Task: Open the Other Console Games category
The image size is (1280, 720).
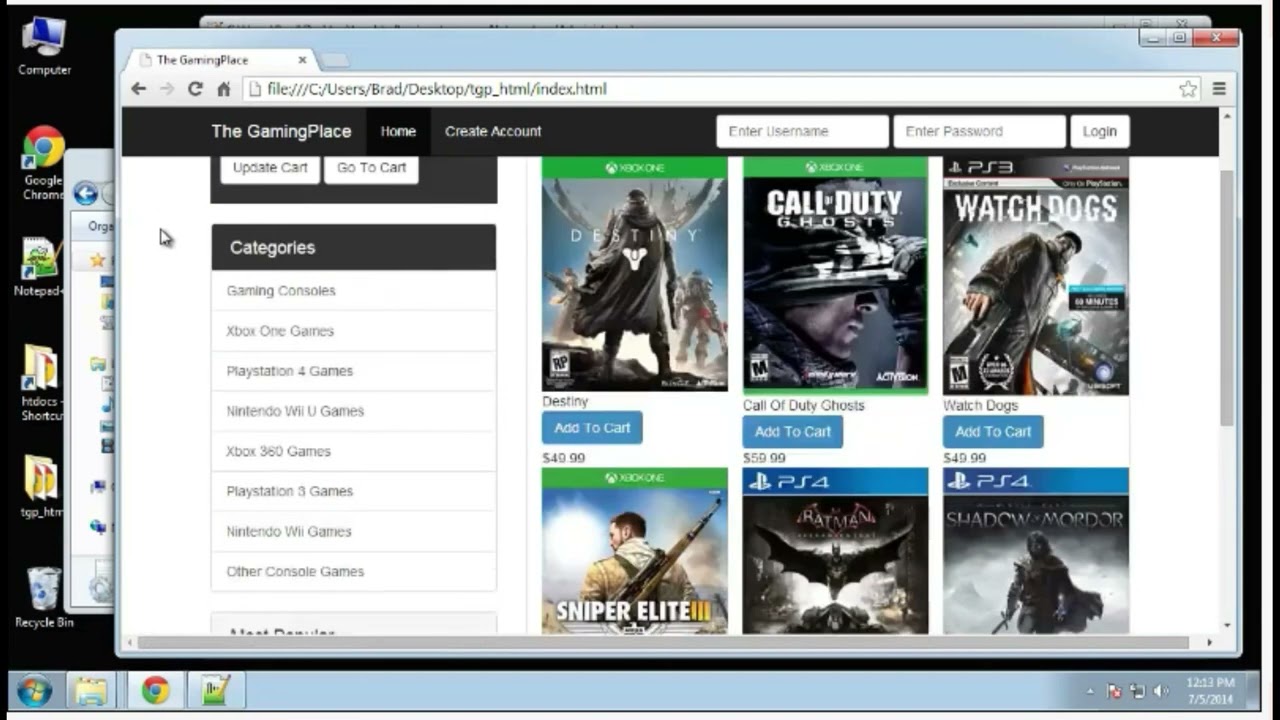Action: (354, 571)
